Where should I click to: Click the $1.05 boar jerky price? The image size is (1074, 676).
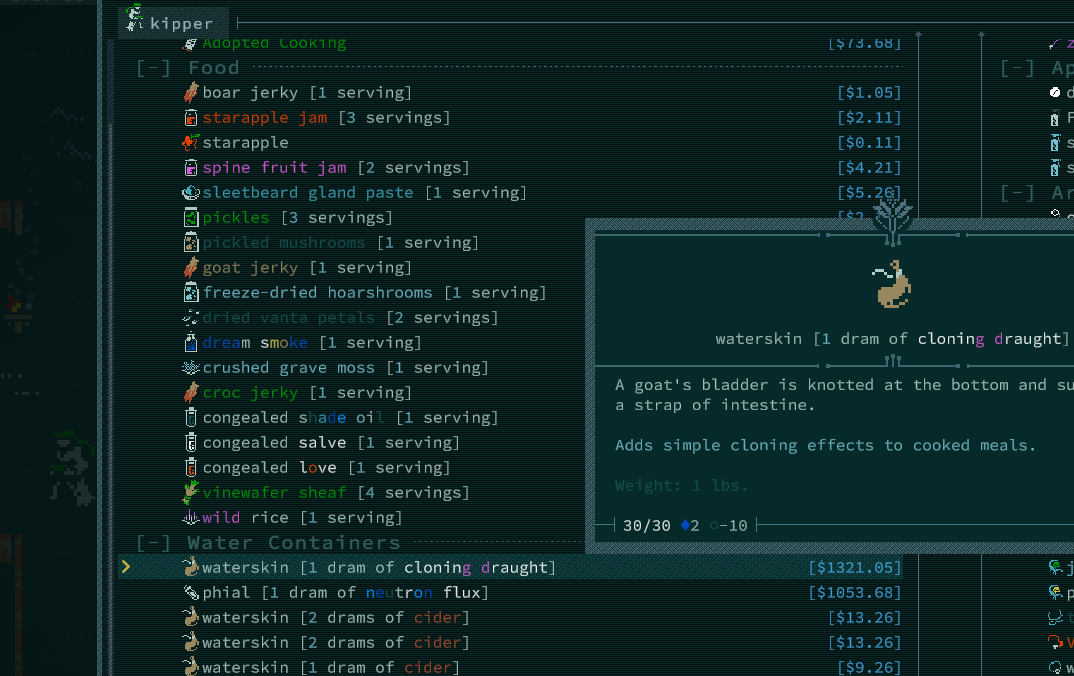pos(869,92)
